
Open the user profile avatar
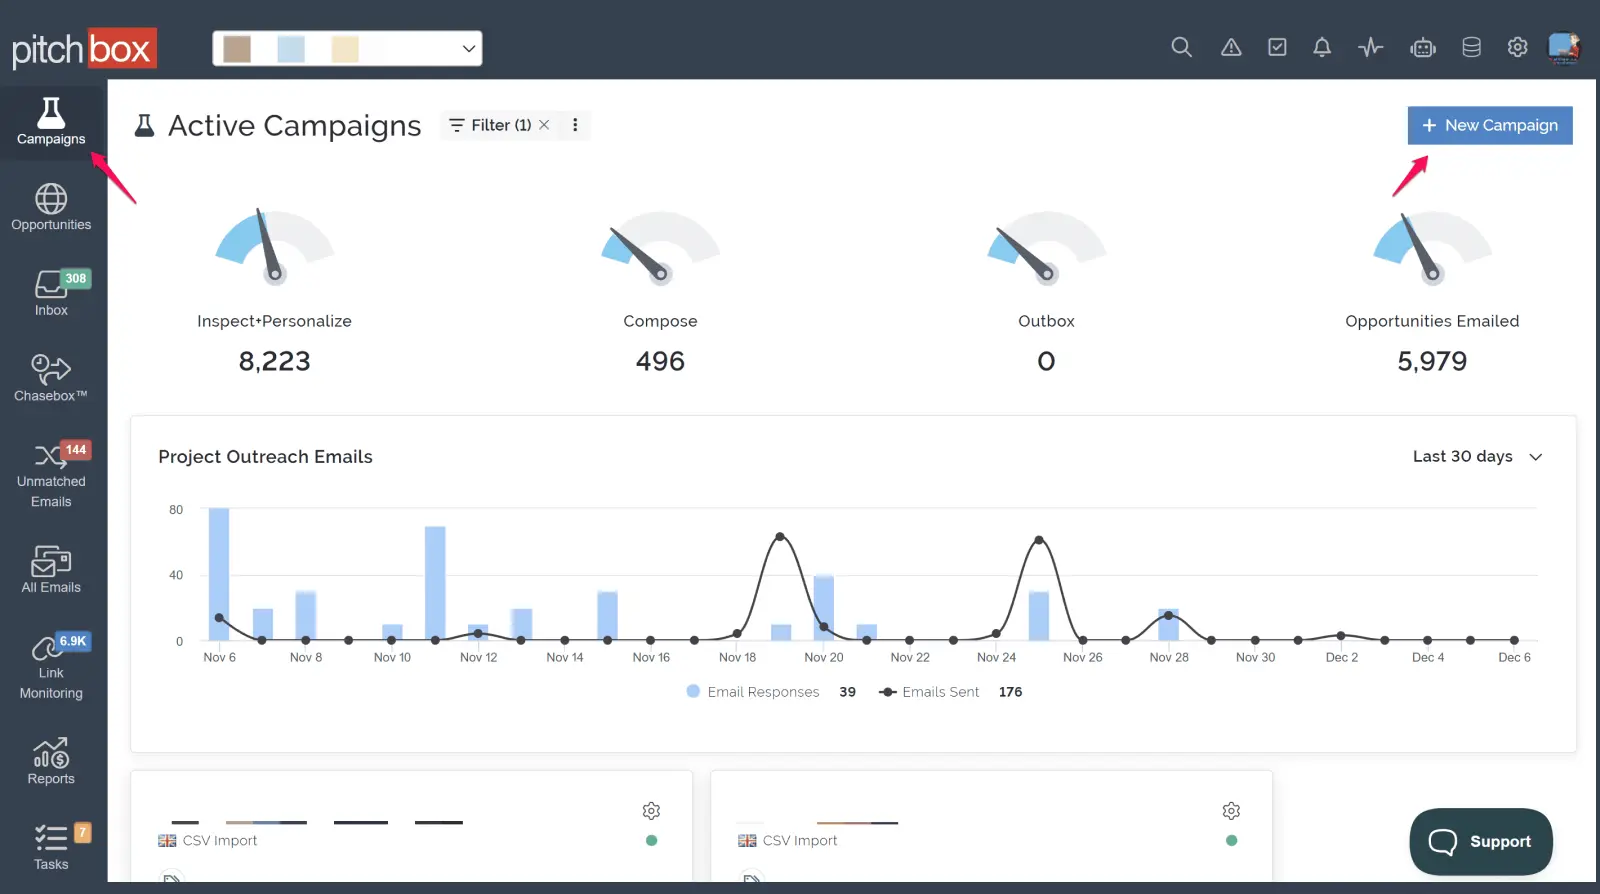[x=1563, y=47]
